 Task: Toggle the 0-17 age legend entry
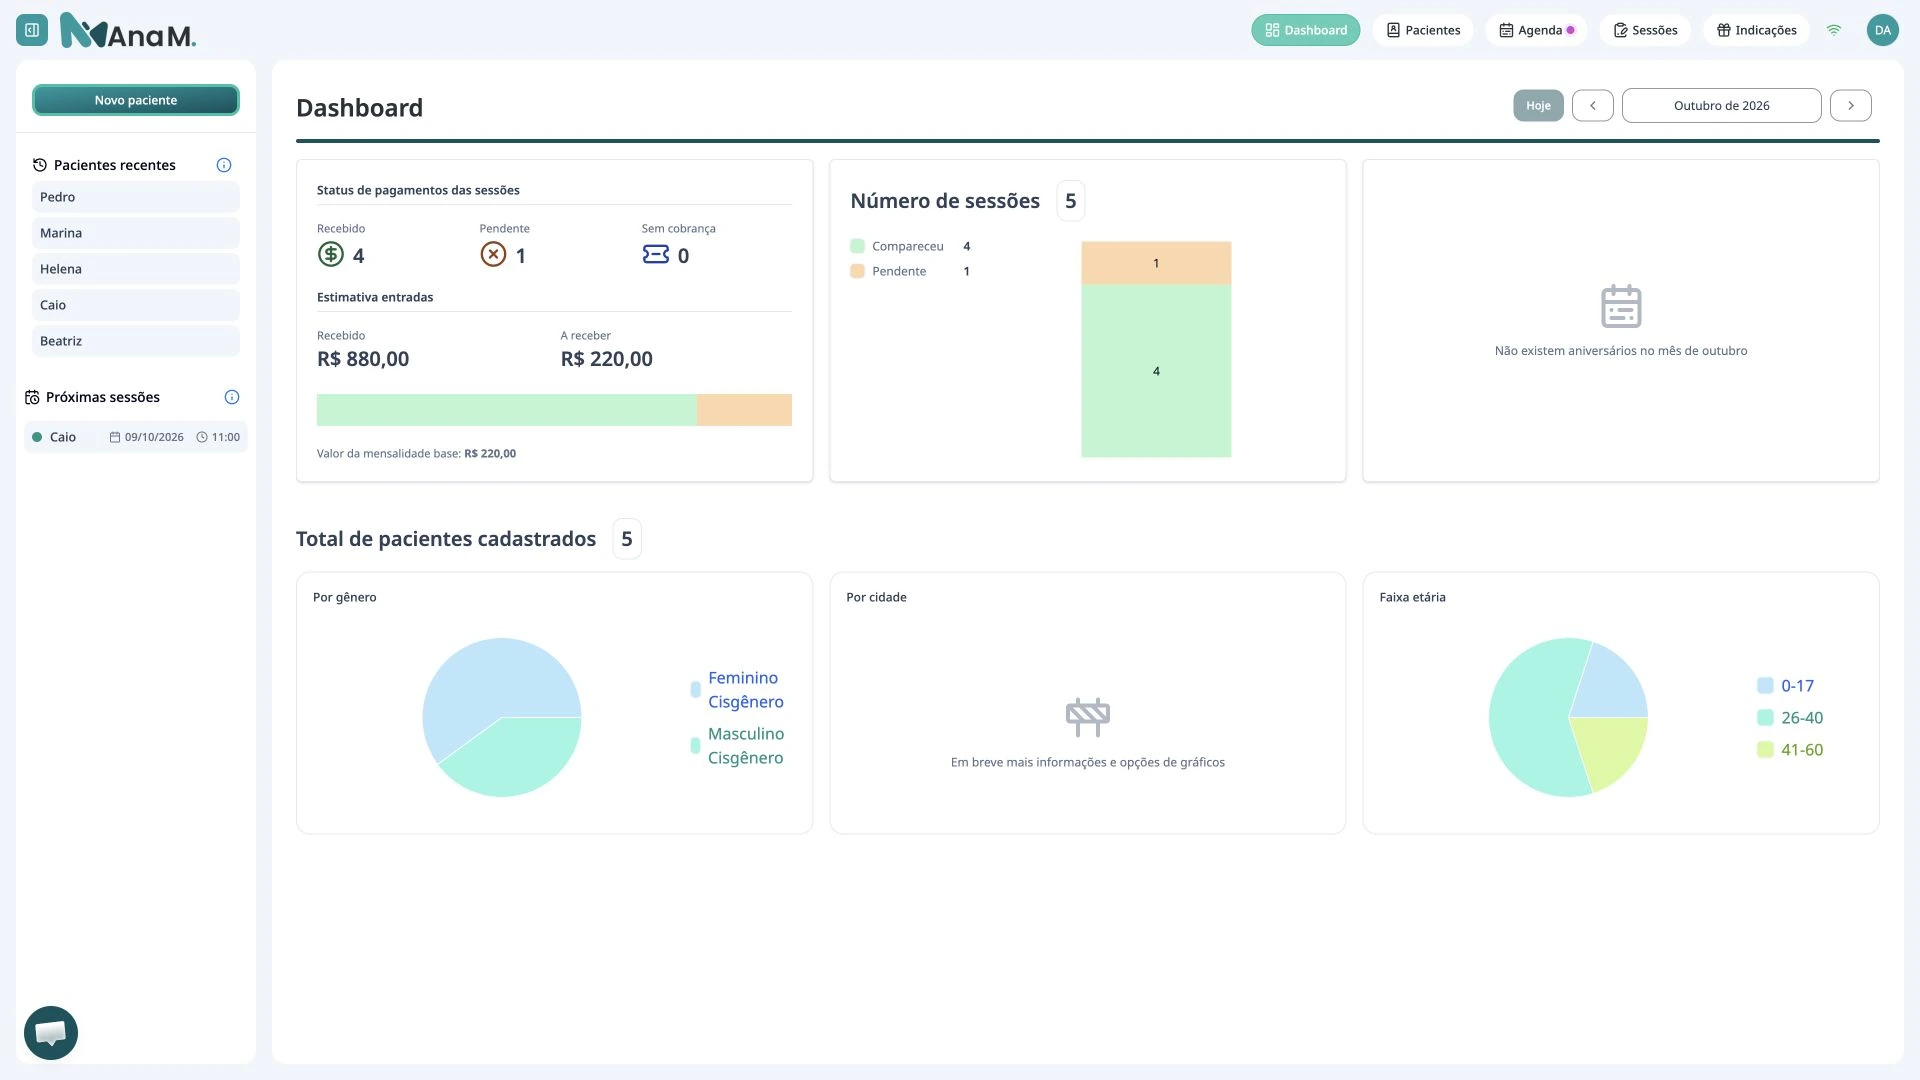coord(1785,685)
